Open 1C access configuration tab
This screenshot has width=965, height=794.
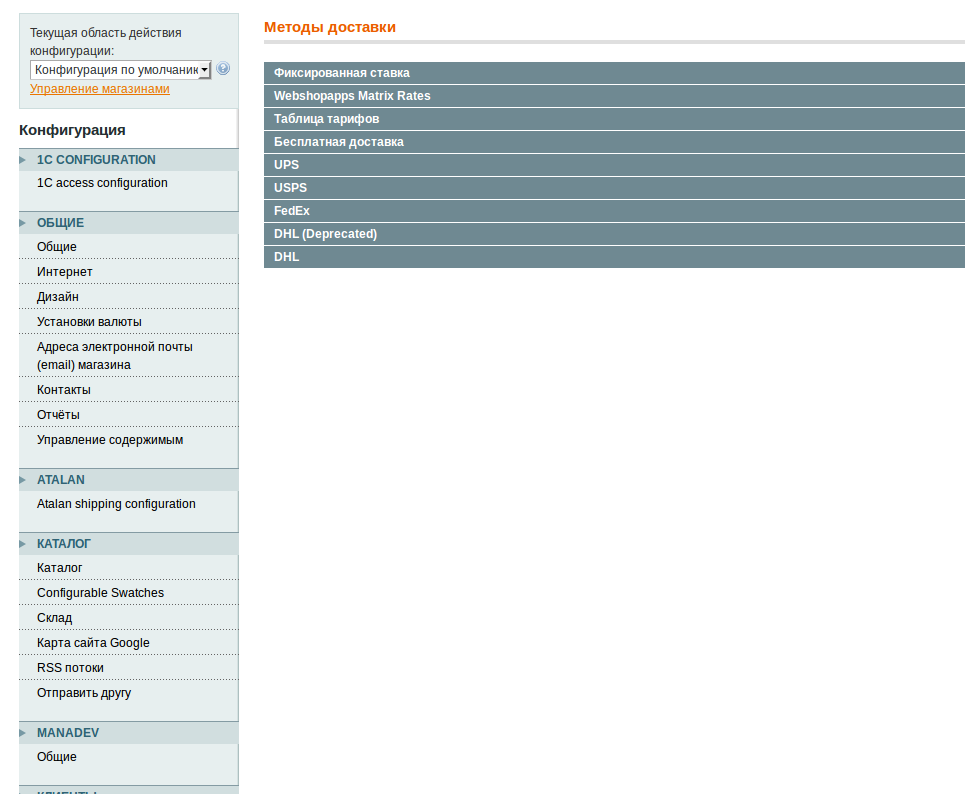129,183
